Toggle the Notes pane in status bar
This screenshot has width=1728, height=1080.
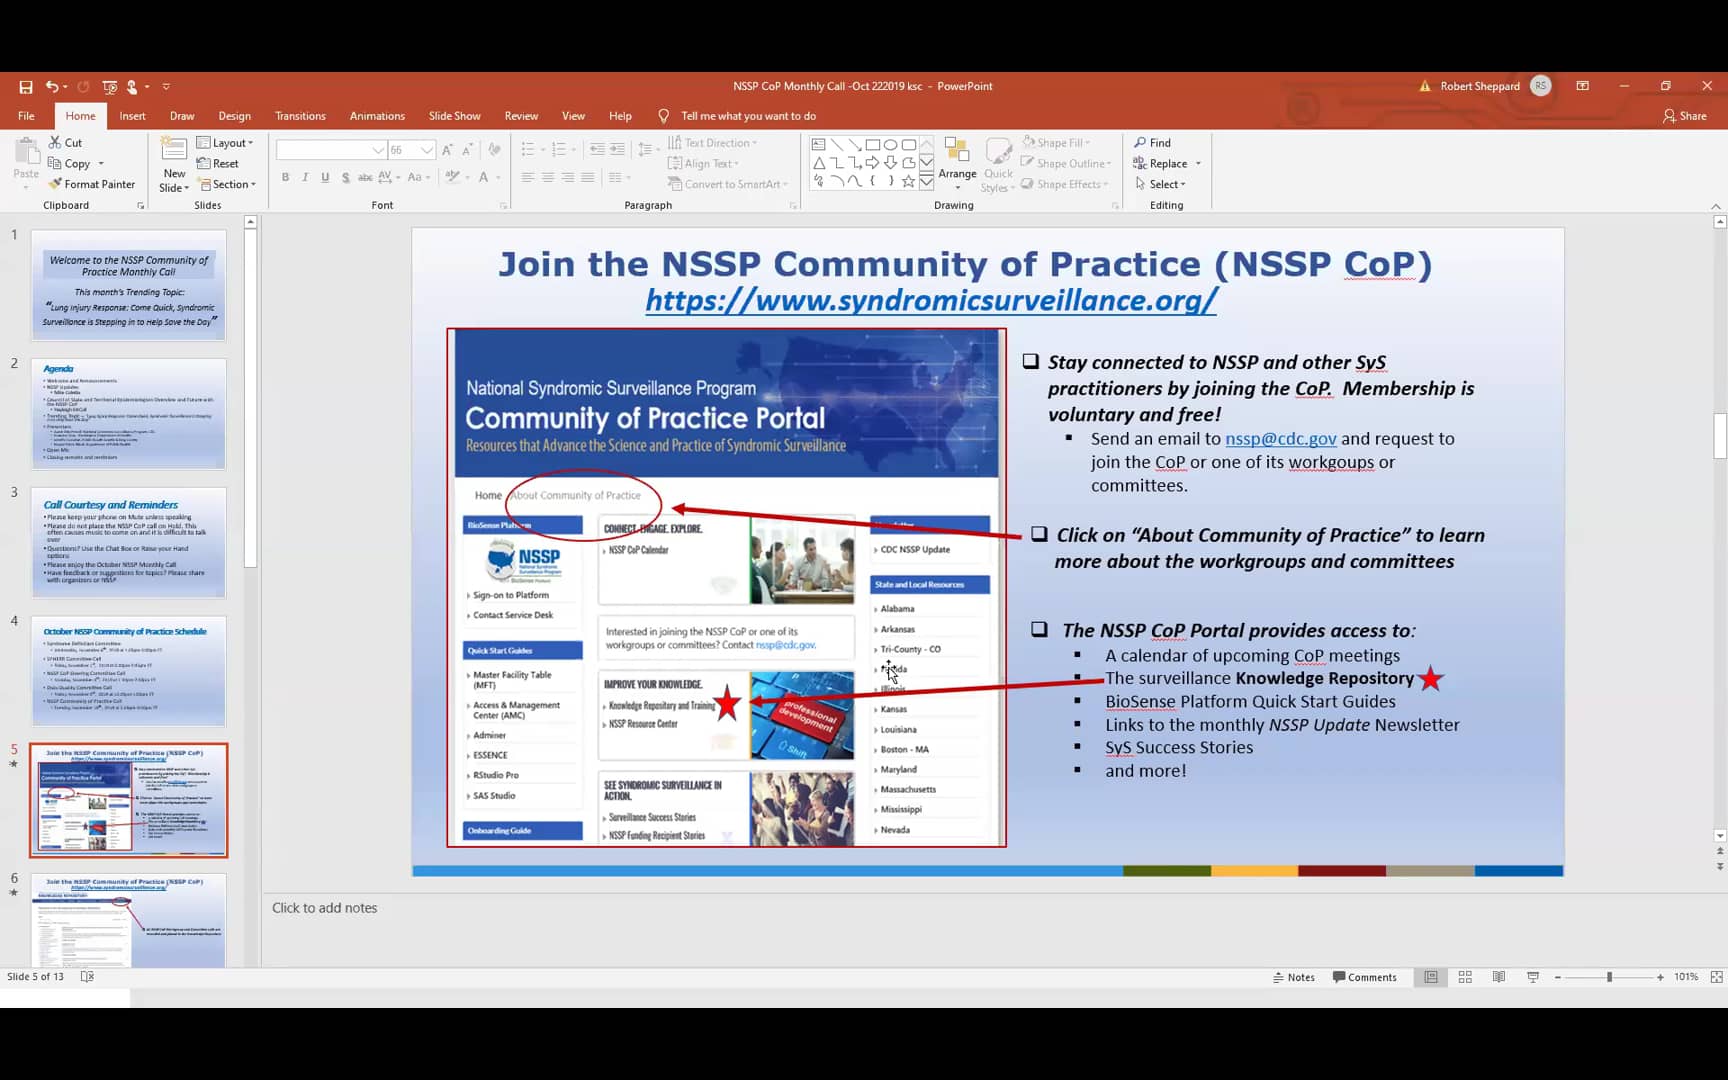click(x=1294, y=977)
